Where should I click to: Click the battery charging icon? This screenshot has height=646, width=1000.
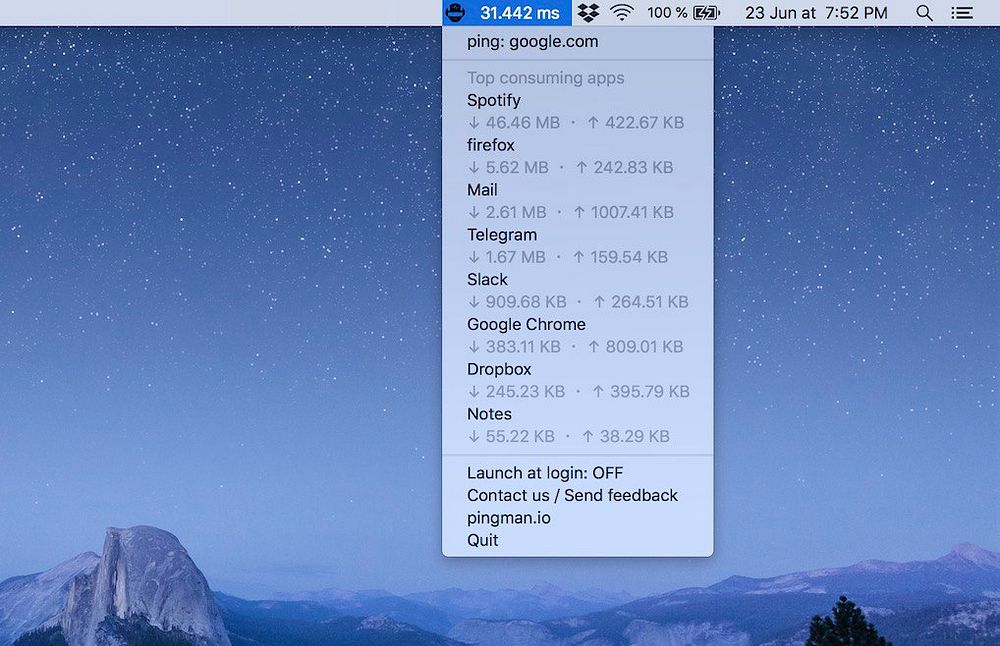pyautogui.click(x=706, y=13)
